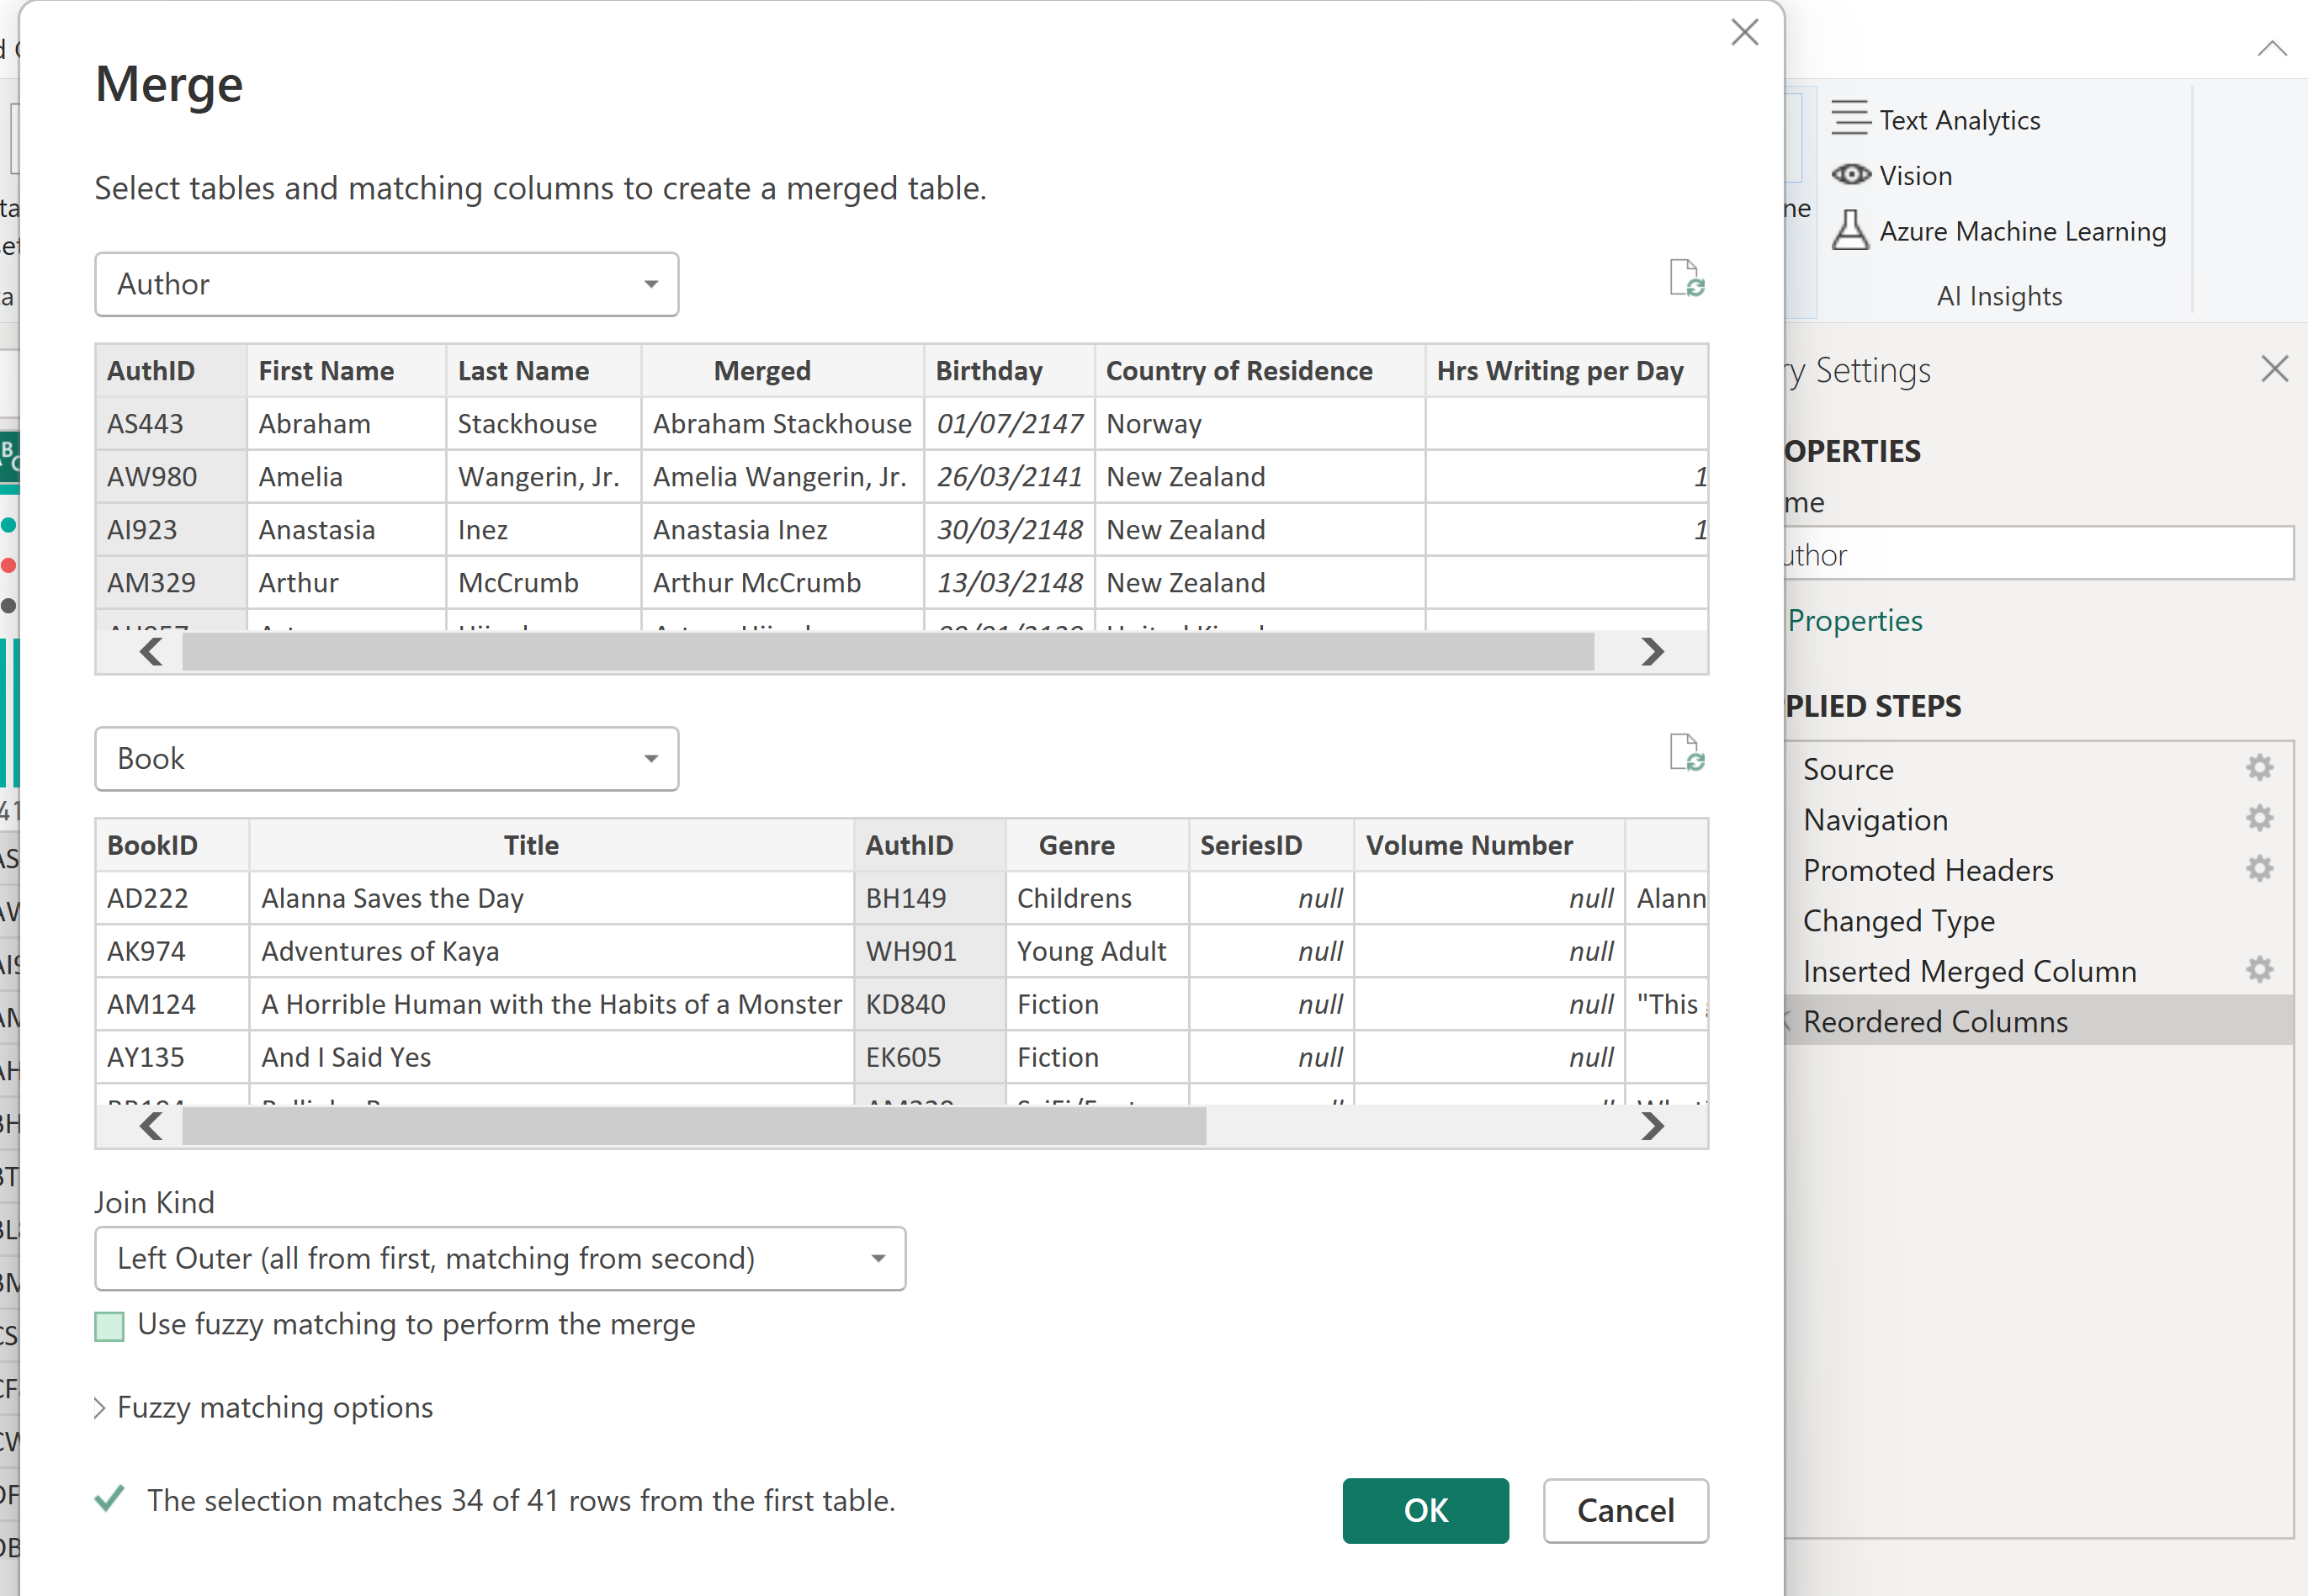Screen dimensions: 2308x1596
Task: Click the Vision eye icon
Action: coord(1850,175)
